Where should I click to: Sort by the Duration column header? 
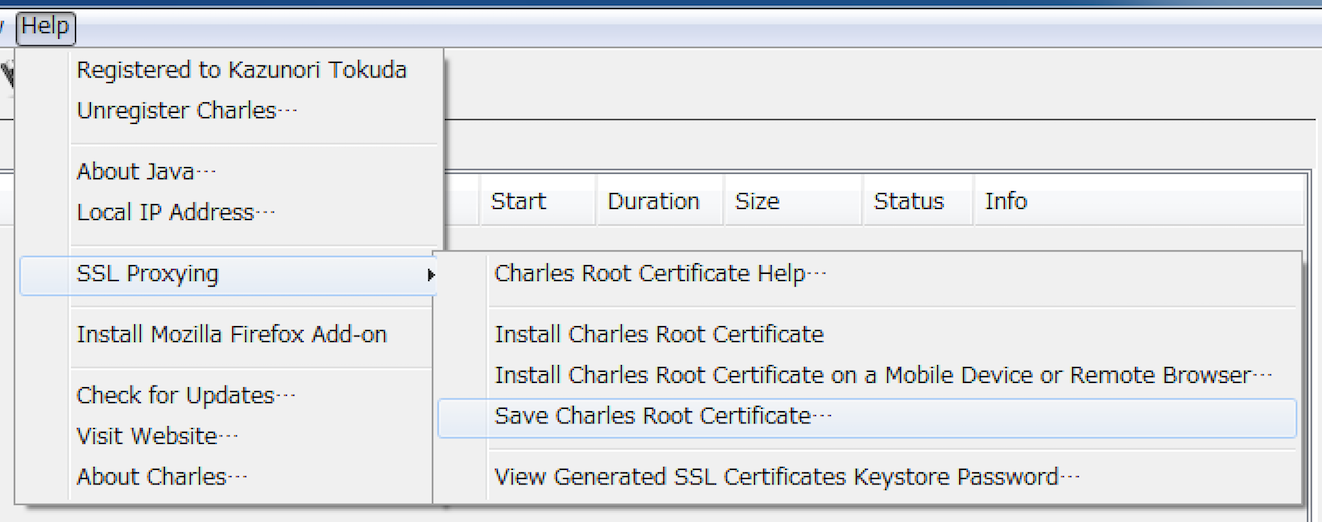click(x=660, y=202)
